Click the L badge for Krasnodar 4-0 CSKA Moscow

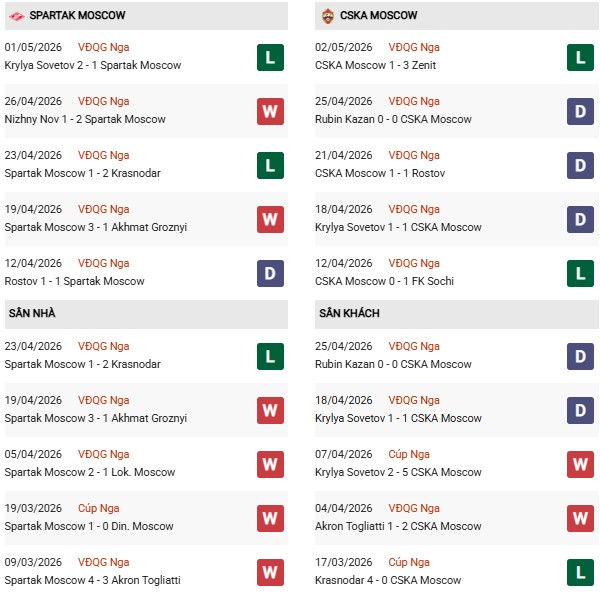(580, 573)
